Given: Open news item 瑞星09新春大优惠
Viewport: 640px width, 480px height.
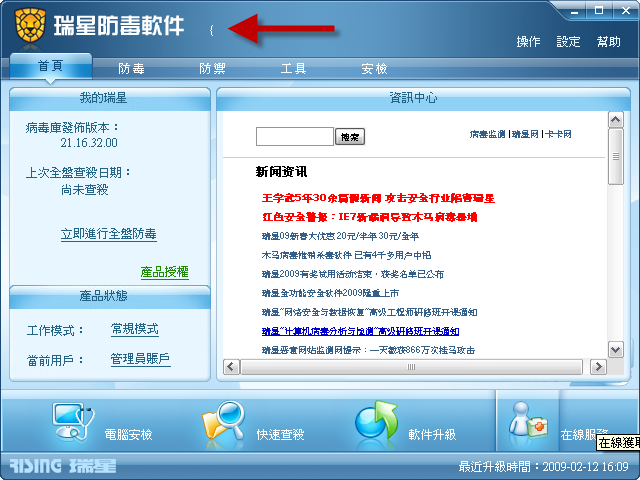Looking at the screenshot, I should (x=340, y=236).
